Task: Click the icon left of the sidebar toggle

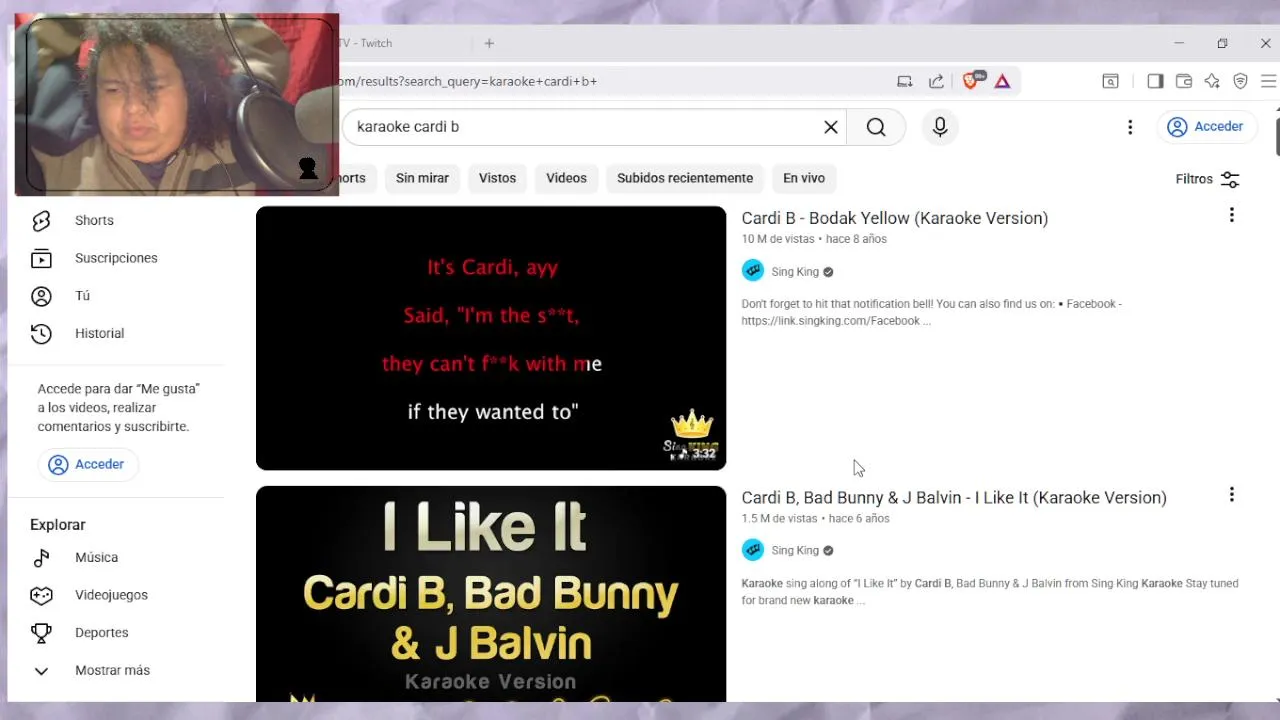Action: pyautogui.click(x=1110, y=81)
